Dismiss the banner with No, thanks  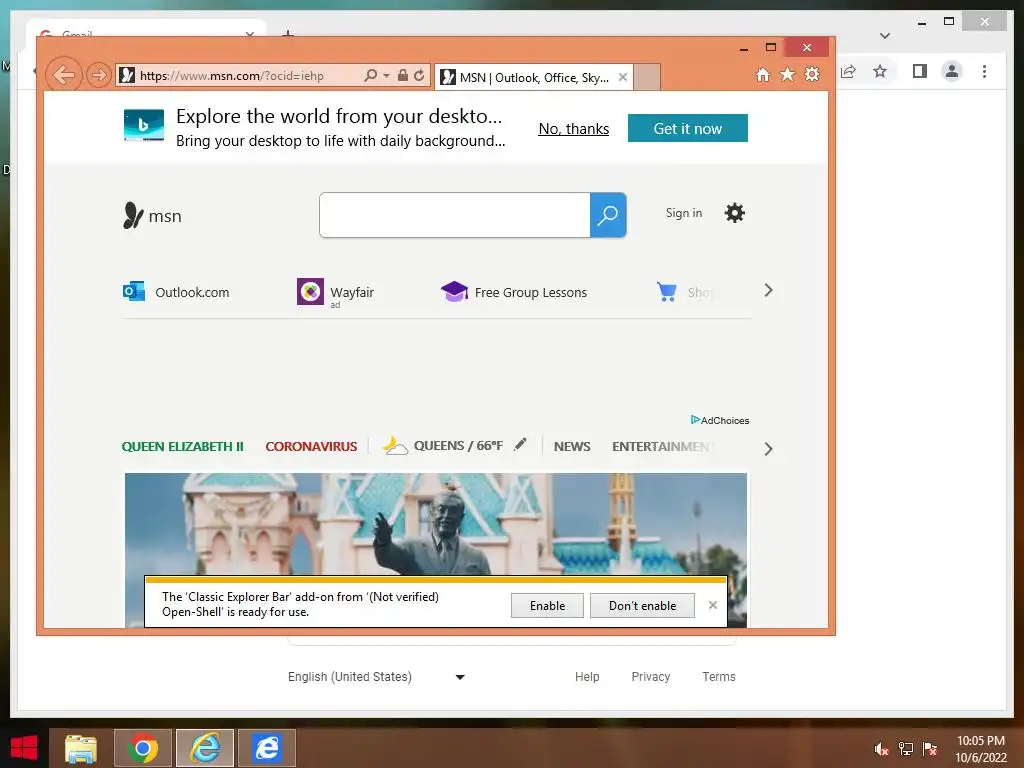(573, 129)
